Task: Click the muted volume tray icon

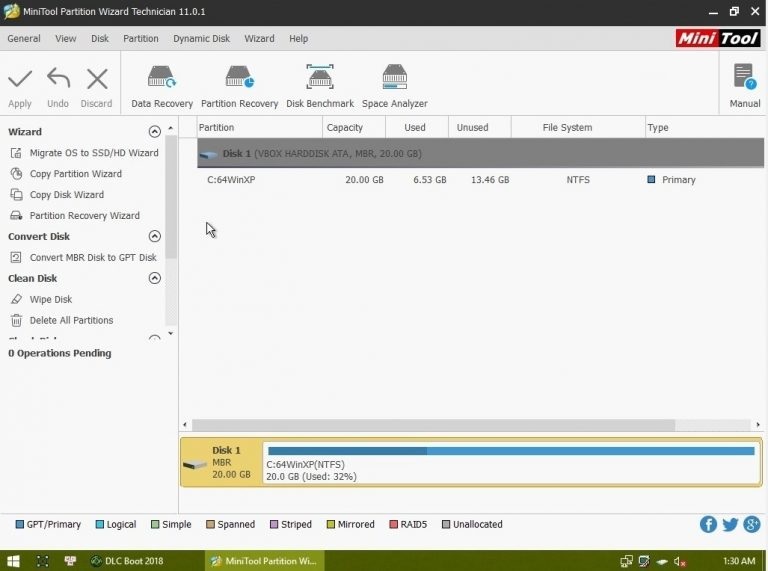Action: click(680, 562)
